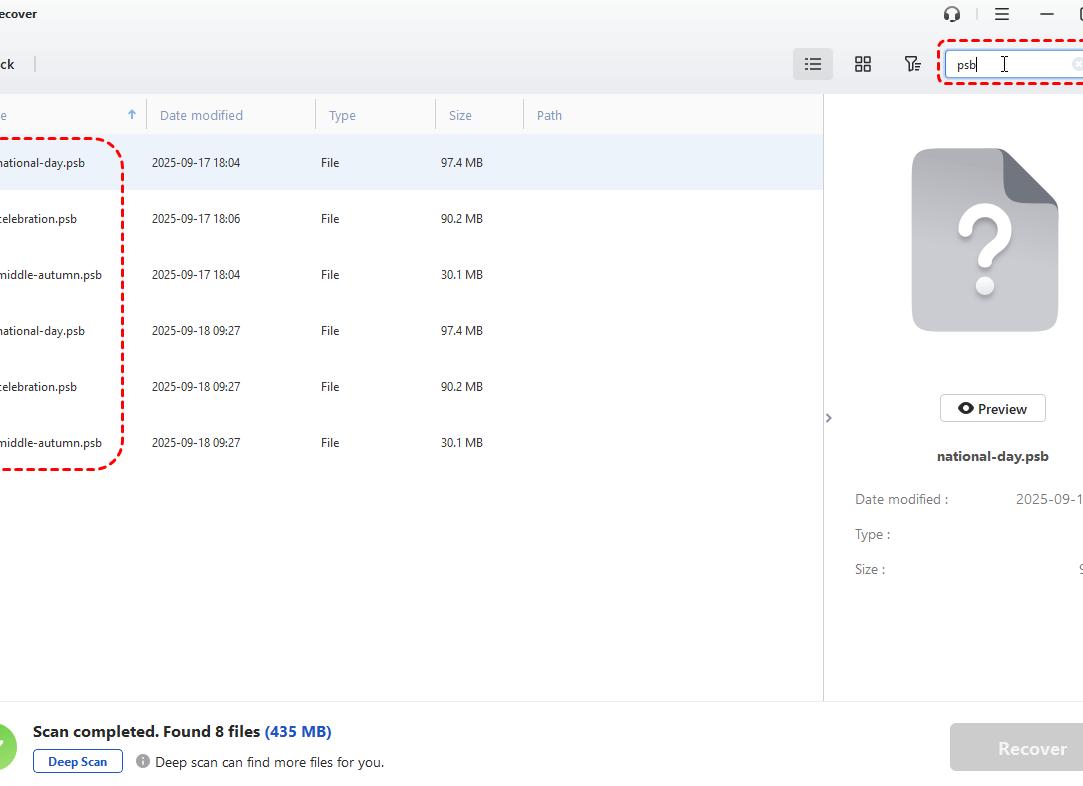Open the filter options icon
The width and height of the screenshot is (1083, 786).
pos(912,64)
